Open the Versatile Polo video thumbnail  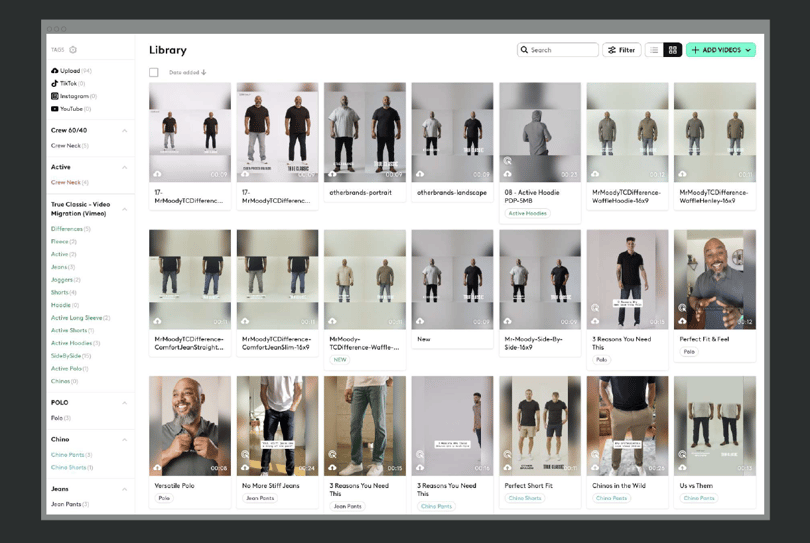190,426
